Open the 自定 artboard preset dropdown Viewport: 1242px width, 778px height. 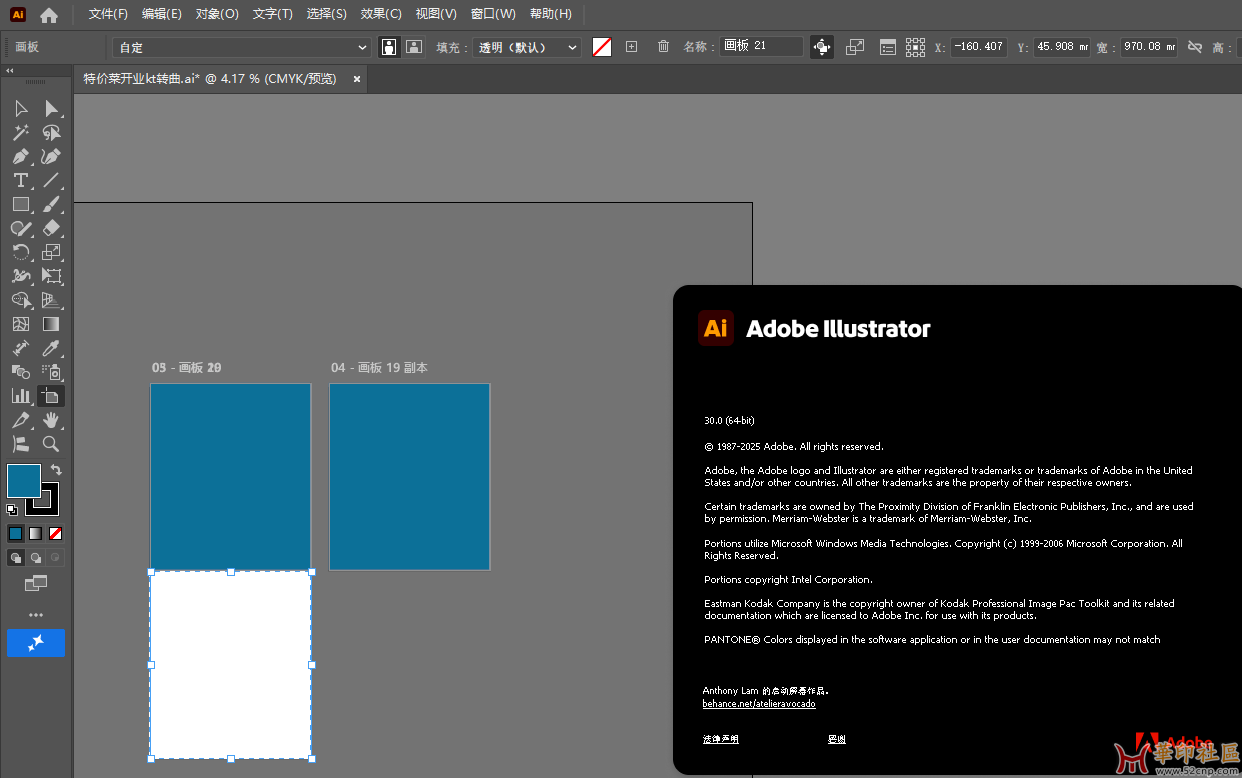tap(240, 46)
